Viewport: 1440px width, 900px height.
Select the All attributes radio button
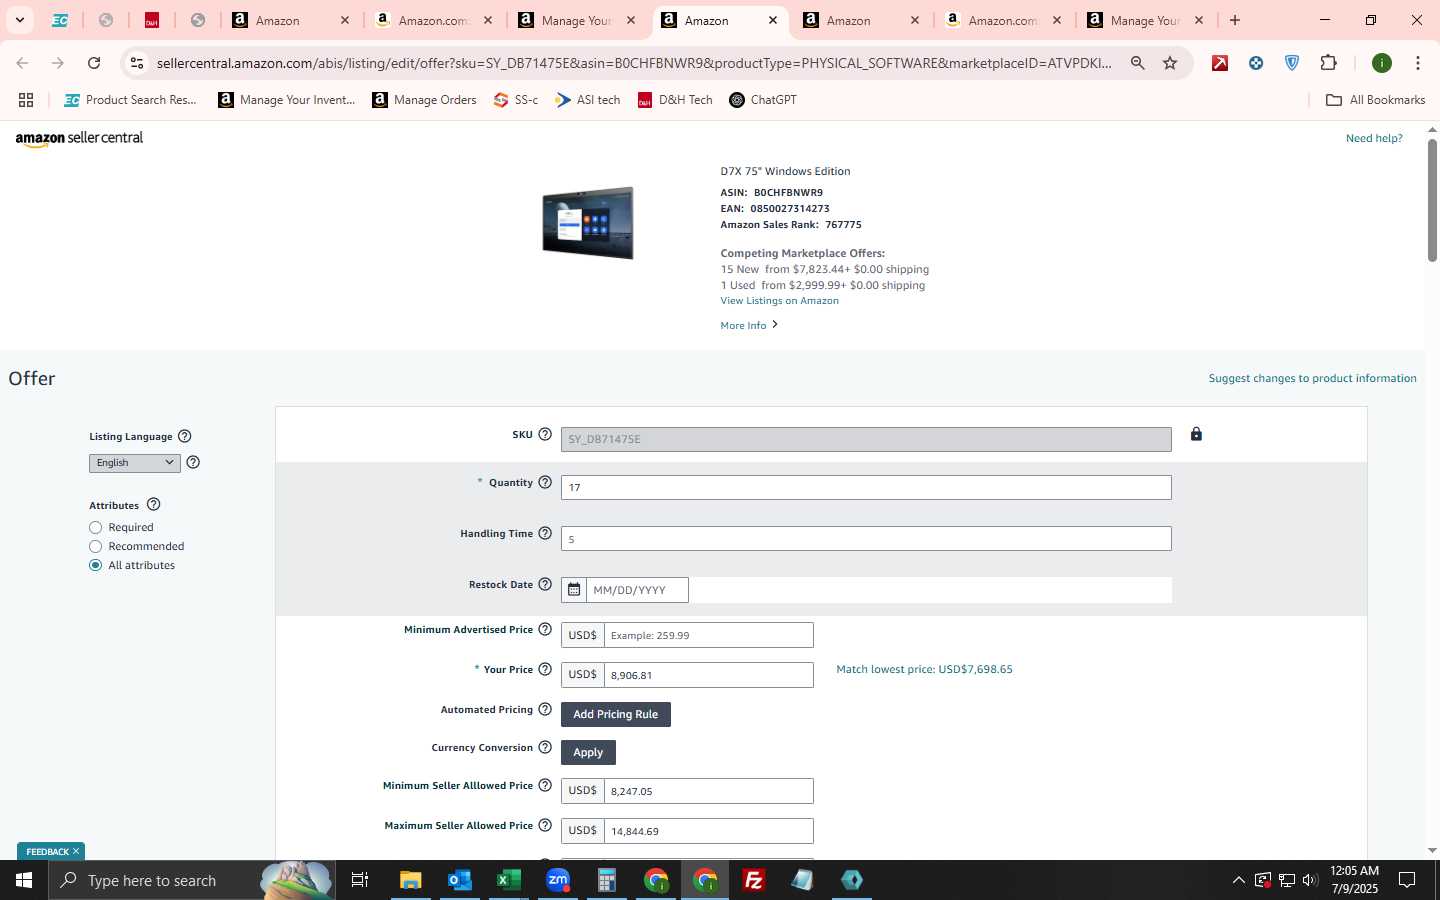tap(96, 565)
